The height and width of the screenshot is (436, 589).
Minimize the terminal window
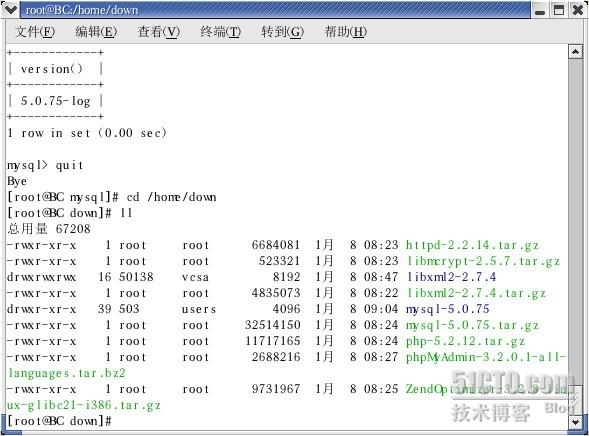[x=540, y=10]
